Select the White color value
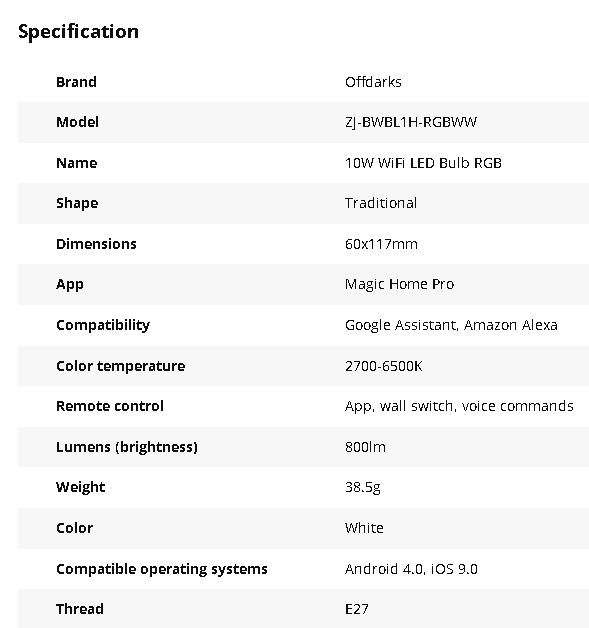The image size is (589, 628). coord(364,528)
